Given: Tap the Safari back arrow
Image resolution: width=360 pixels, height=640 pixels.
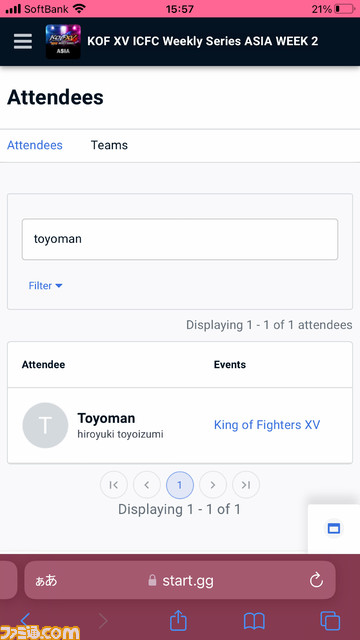Looking at the screenshot, I should pyautogui.click(x=25, y=620).
